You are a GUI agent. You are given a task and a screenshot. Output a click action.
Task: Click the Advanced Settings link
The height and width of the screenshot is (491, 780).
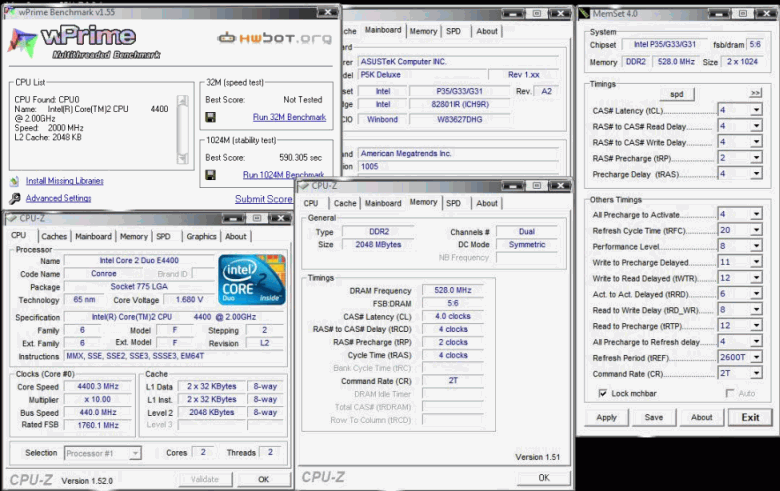pyautogui.click(x=58, y=198)
